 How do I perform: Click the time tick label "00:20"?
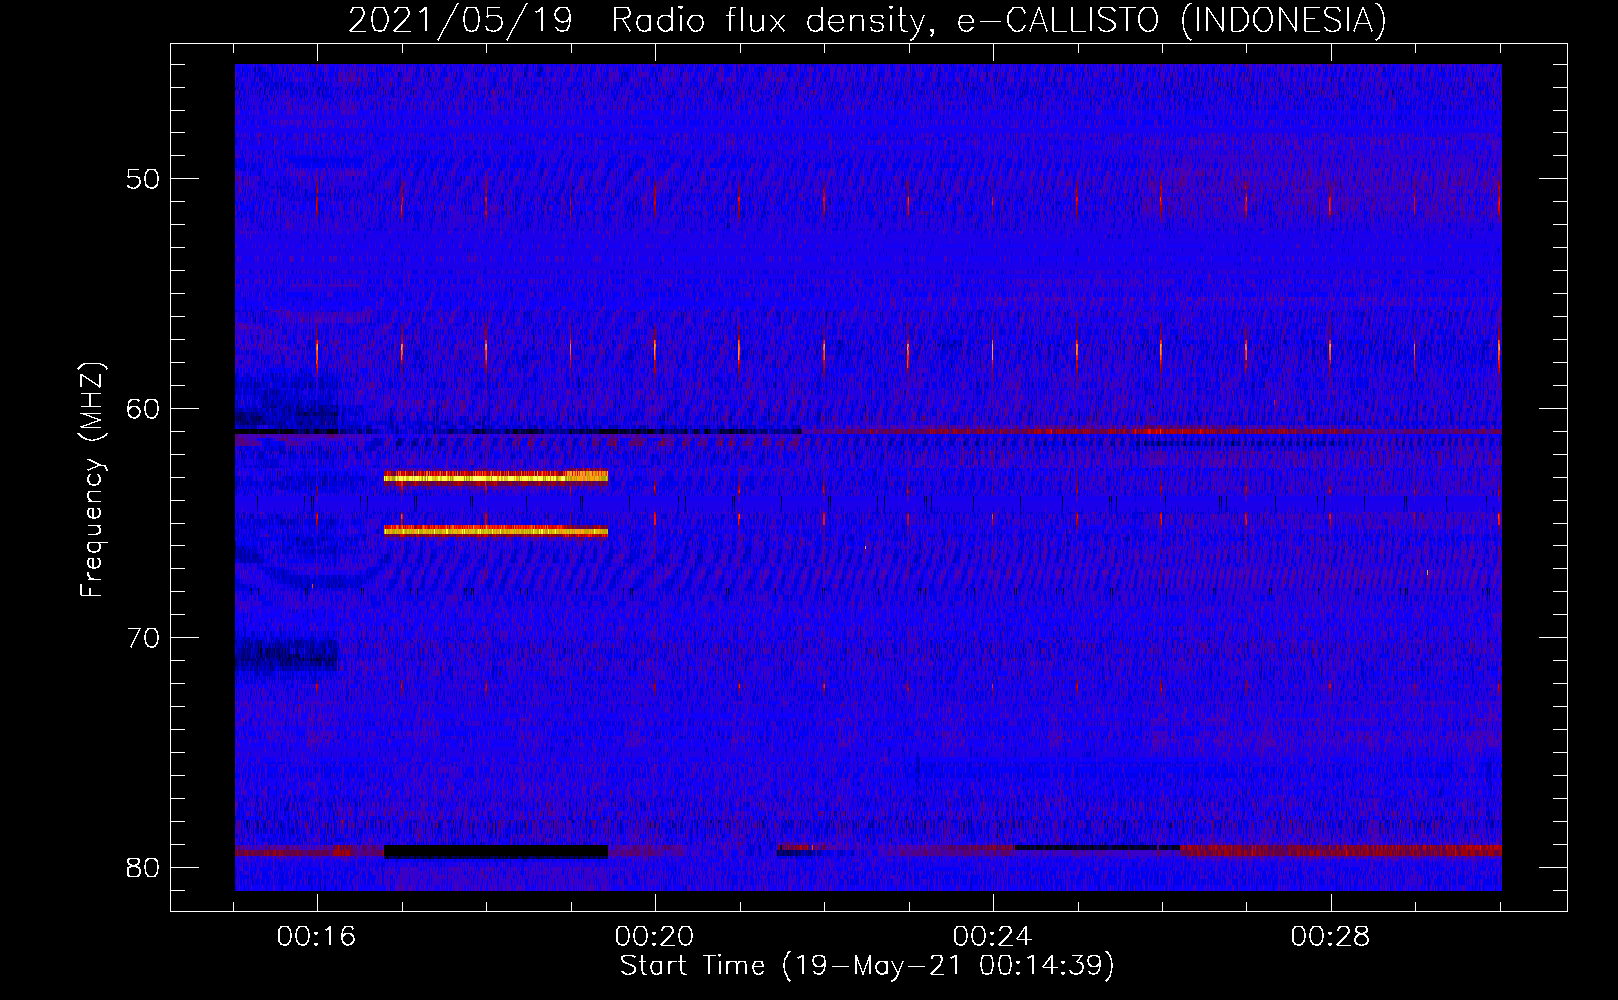(x=655, y=936)
